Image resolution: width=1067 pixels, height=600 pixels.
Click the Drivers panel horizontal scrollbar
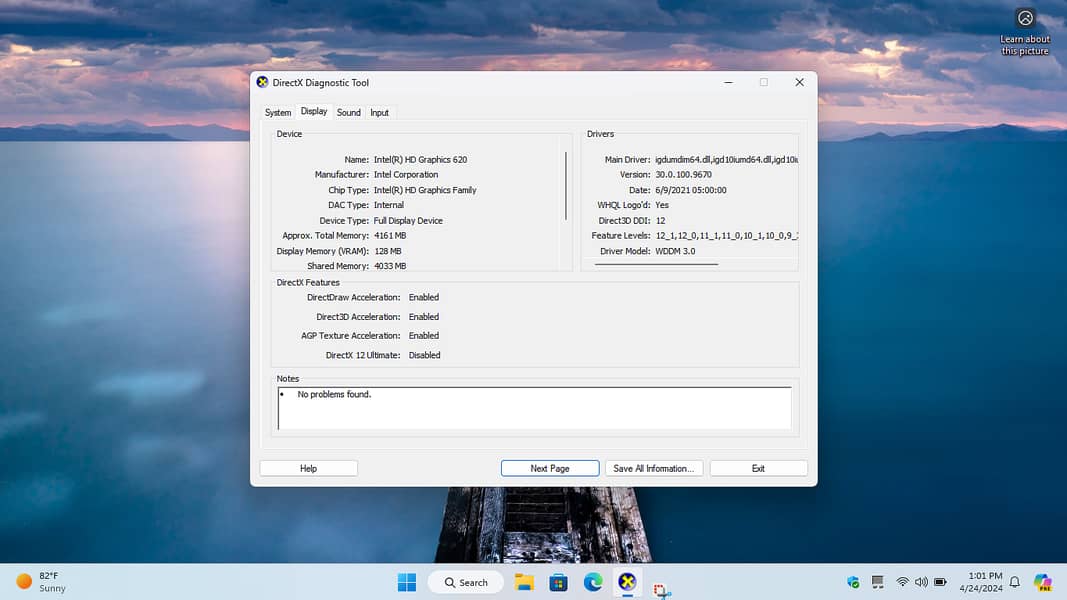click(657, 264)
